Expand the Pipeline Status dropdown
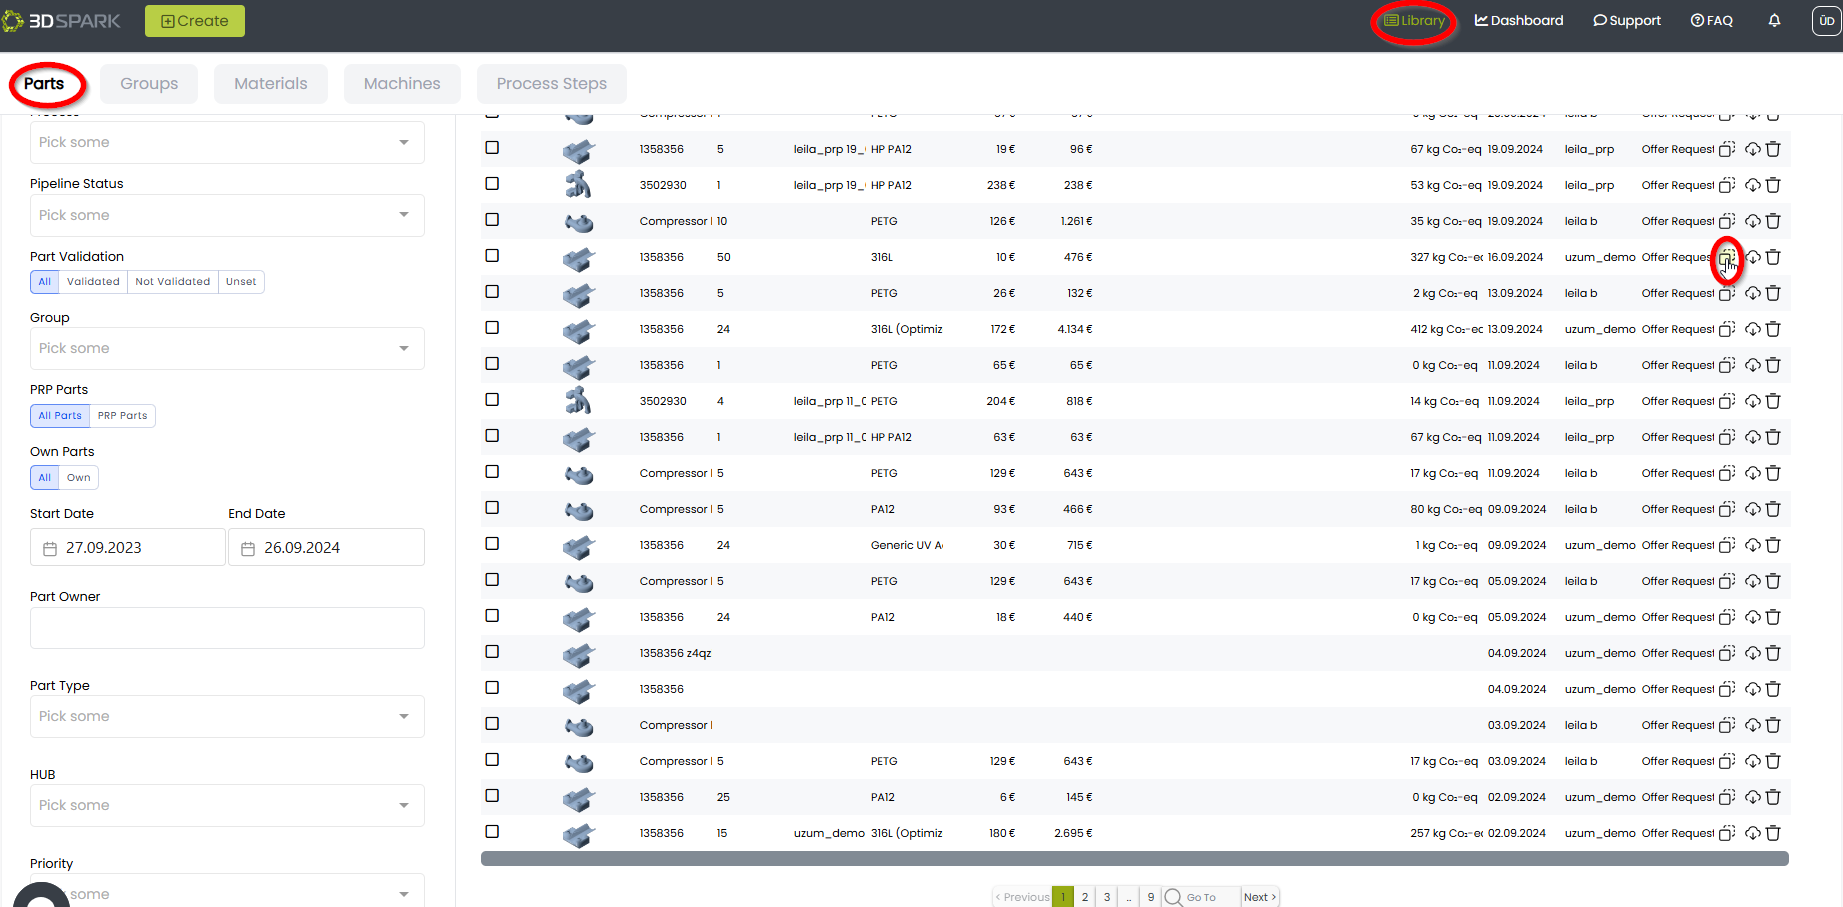 [227, 215]
